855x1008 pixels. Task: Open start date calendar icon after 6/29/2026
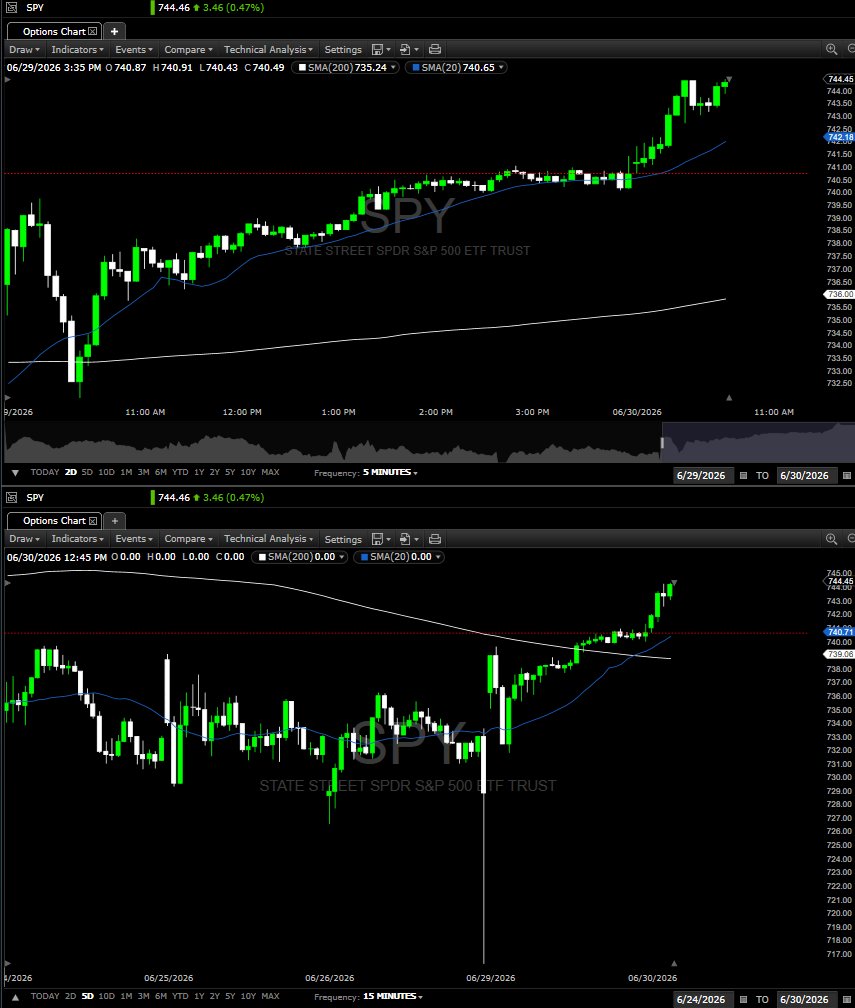pyautogui.click(x=743, y=476)
